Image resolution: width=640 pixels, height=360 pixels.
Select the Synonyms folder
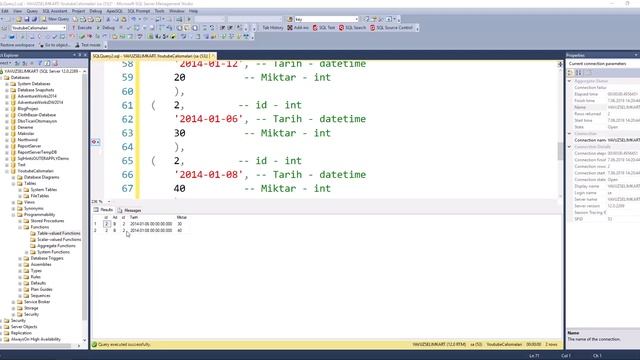pyautogui.click(x=33, y=208)
